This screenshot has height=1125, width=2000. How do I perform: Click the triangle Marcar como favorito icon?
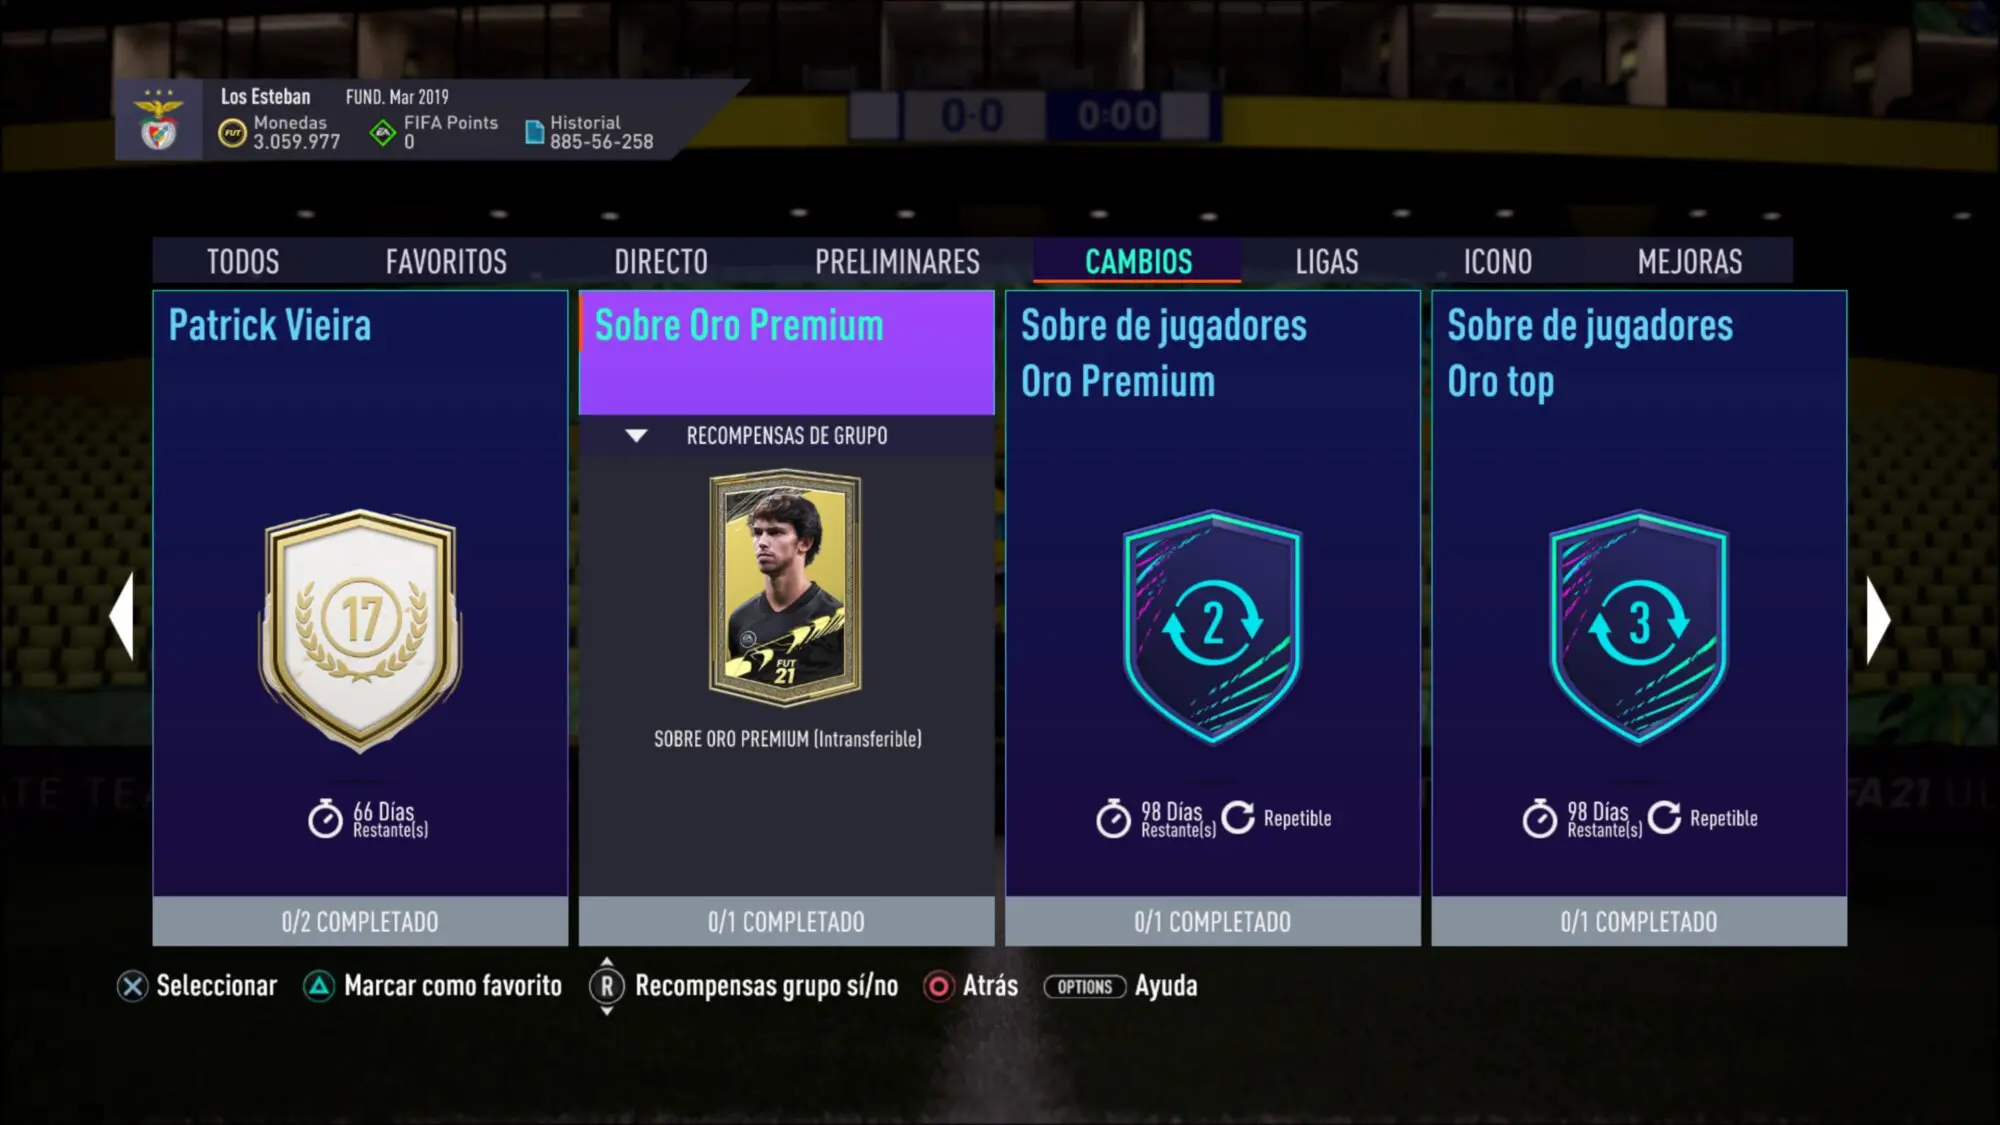[319, 987]
